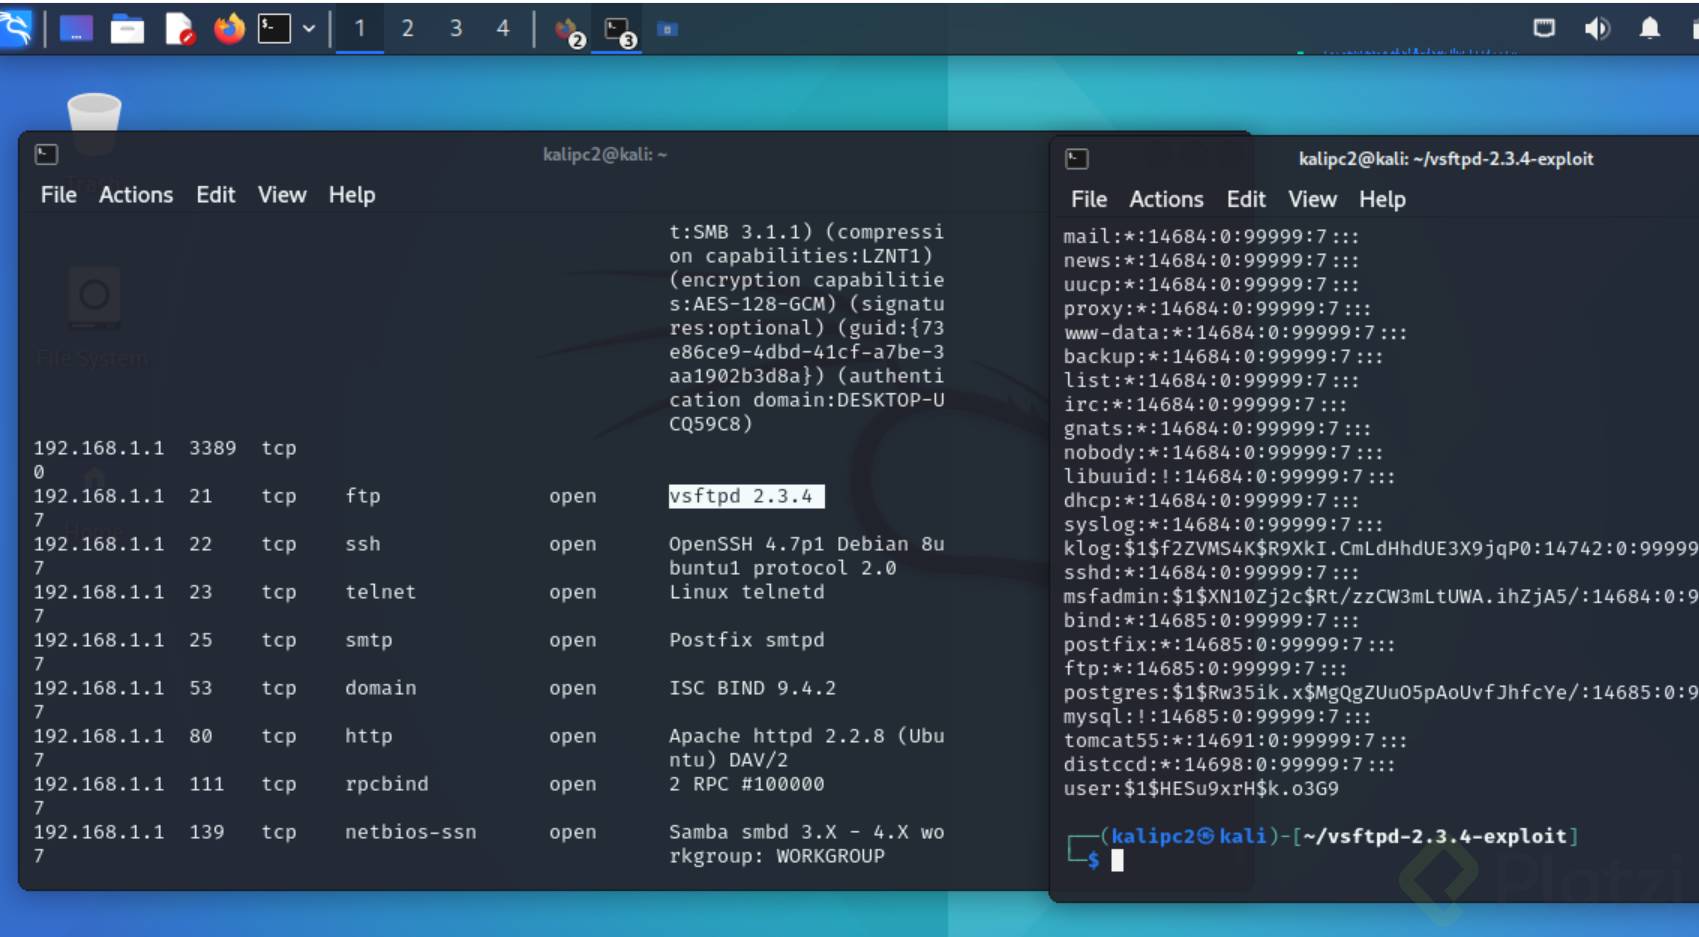Image resolution: width=1699 pixels, height=937 pixels.
Task: Launch Firefox from the top panel
Action: pyautogui.click(x=229, y=29)
